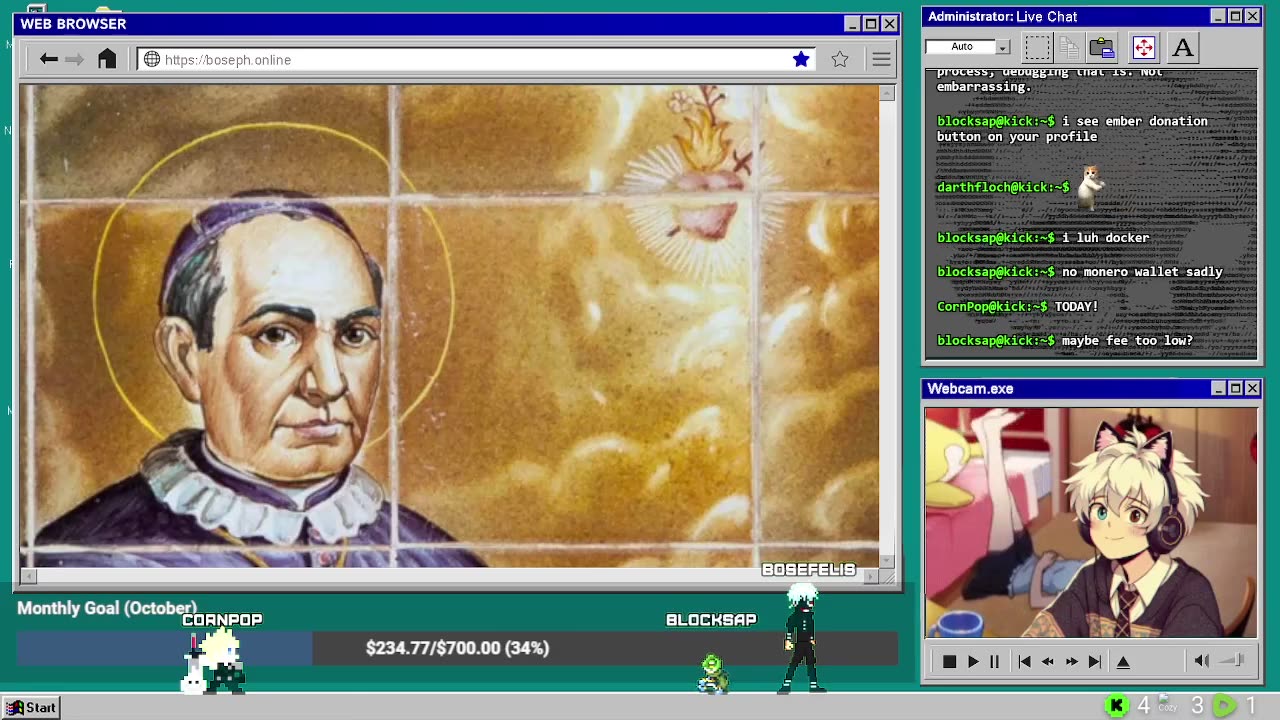The image size is (1280, 720).
Task: Click the monthly goal progress bar
Action: [457, 648]
